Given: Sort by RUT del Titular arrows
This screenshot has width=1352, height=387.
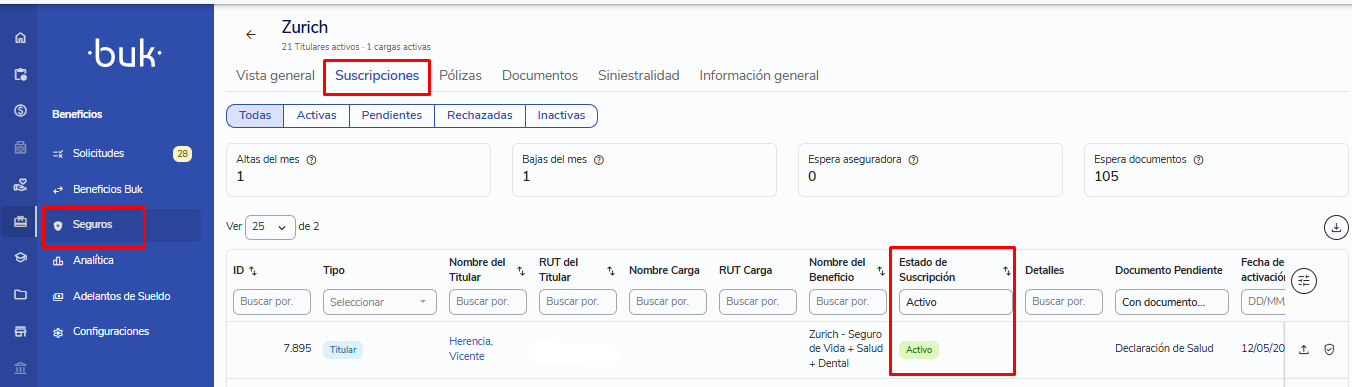Looking at the screenshot, I should [611, 271].
